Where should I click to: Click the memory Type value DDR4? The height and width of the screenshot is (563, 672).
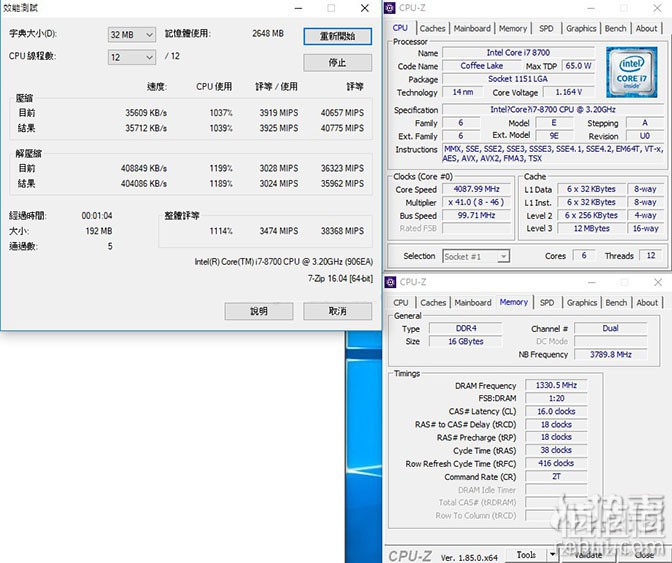(x=466, y=328)
